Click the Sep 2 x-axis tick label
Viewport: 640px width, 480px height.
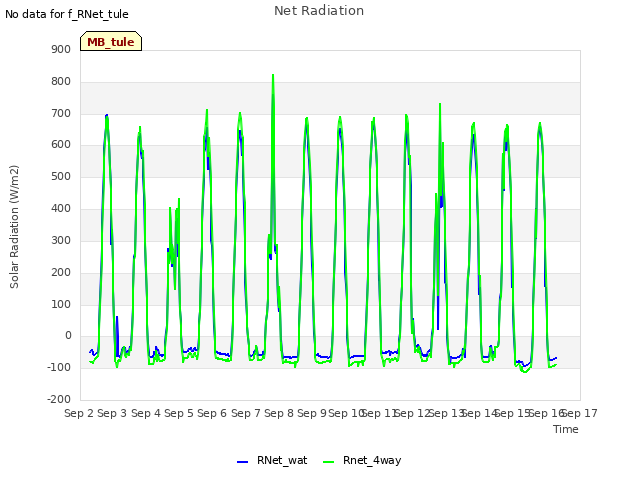pos(79,413)
